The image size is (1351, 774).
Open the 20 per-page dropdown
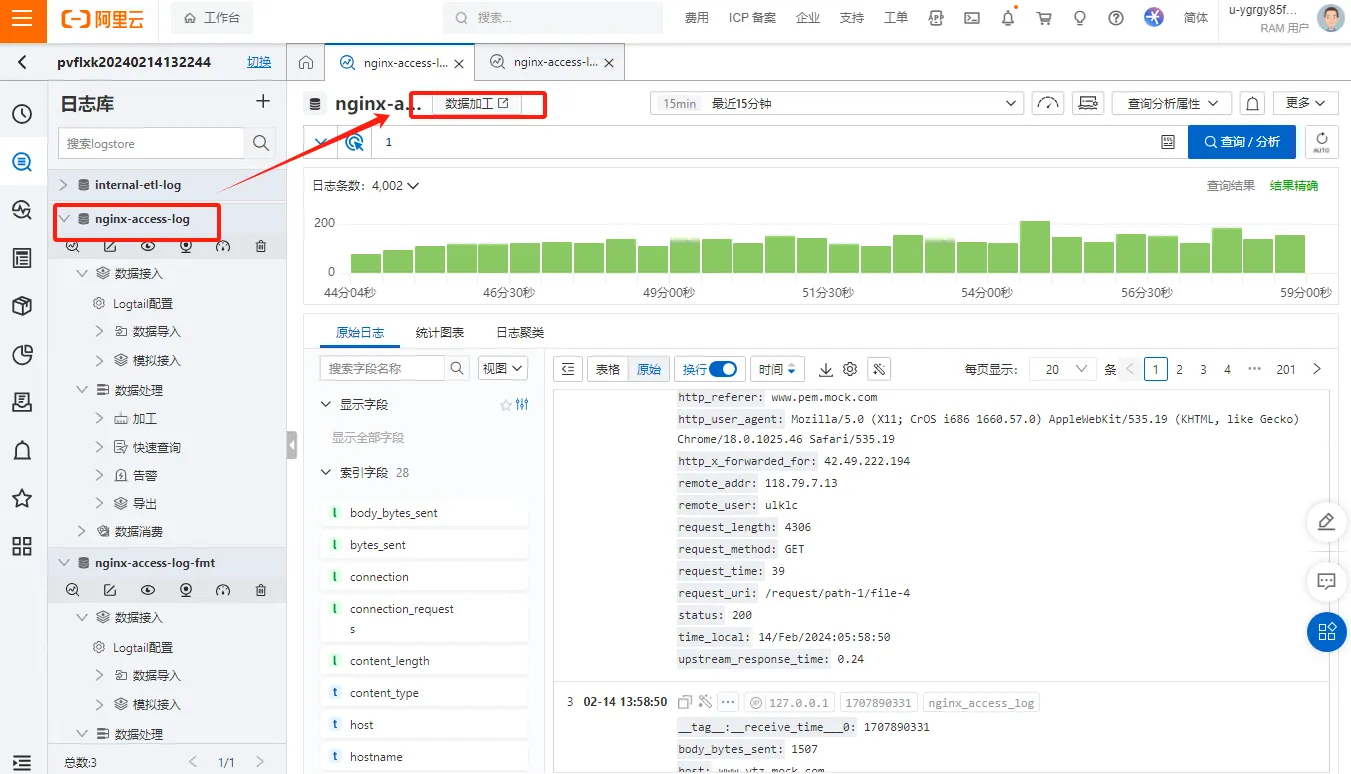click(1064, 369)
